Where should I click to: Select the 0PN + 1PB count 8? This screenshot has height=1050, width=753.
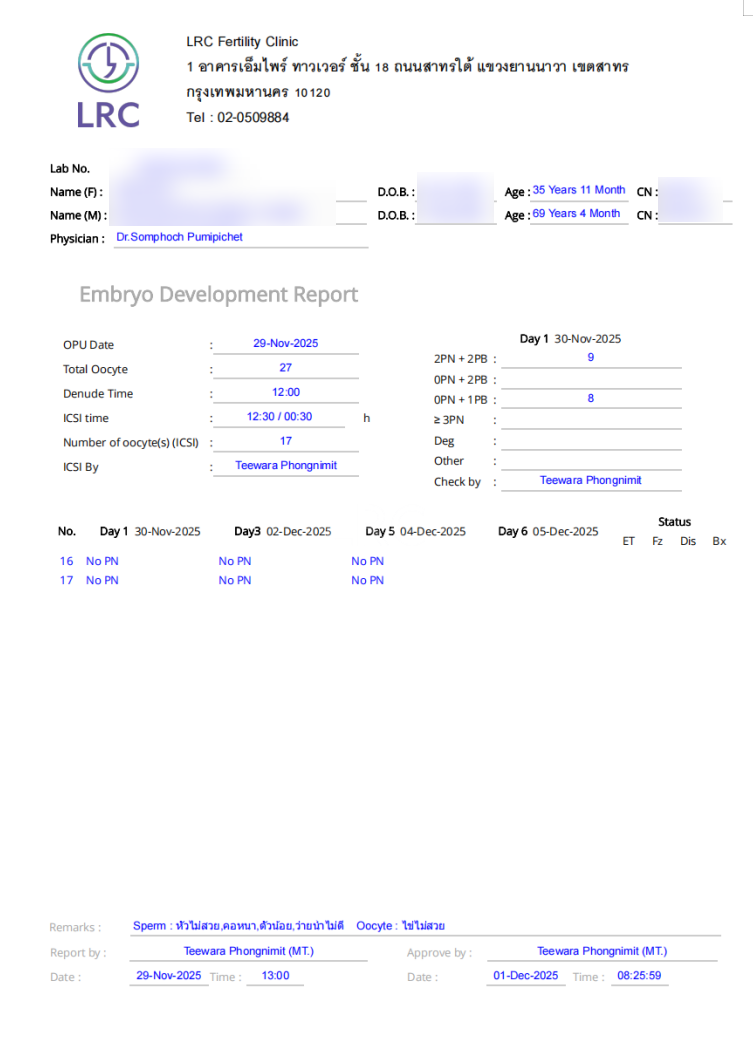coord(590,398)
